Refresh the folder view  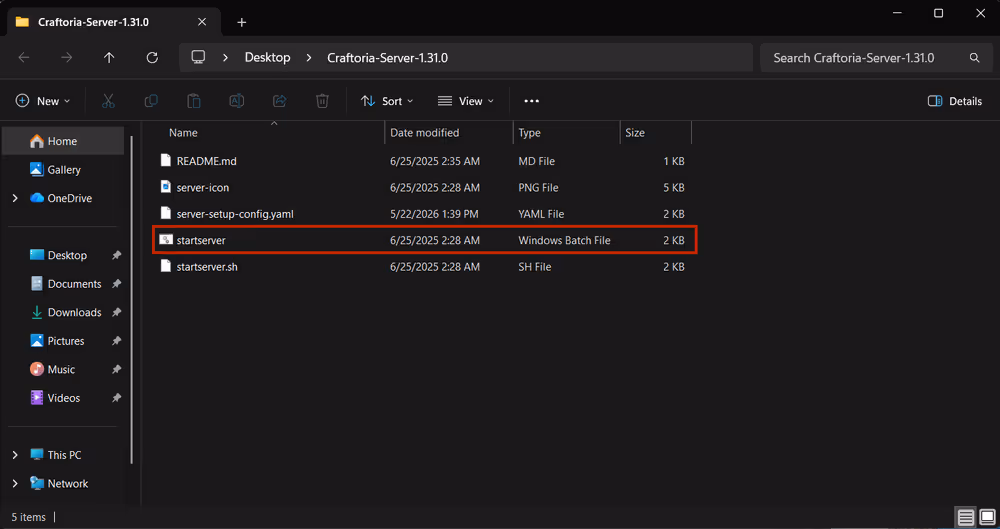coord(152,57)
